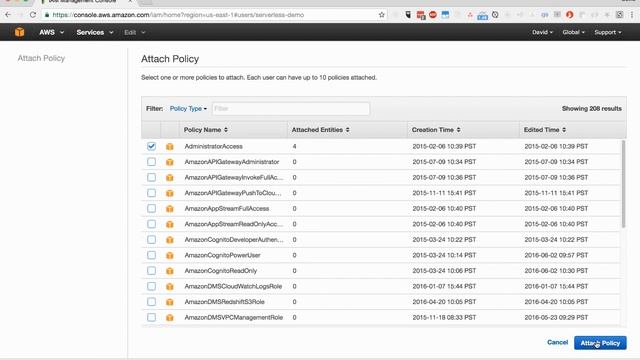Viewport: 640px width, 360px height.
Task: Click the policy icon for AmazonAPIGatewayInvokeFullAccess
Action: (170, 178)
